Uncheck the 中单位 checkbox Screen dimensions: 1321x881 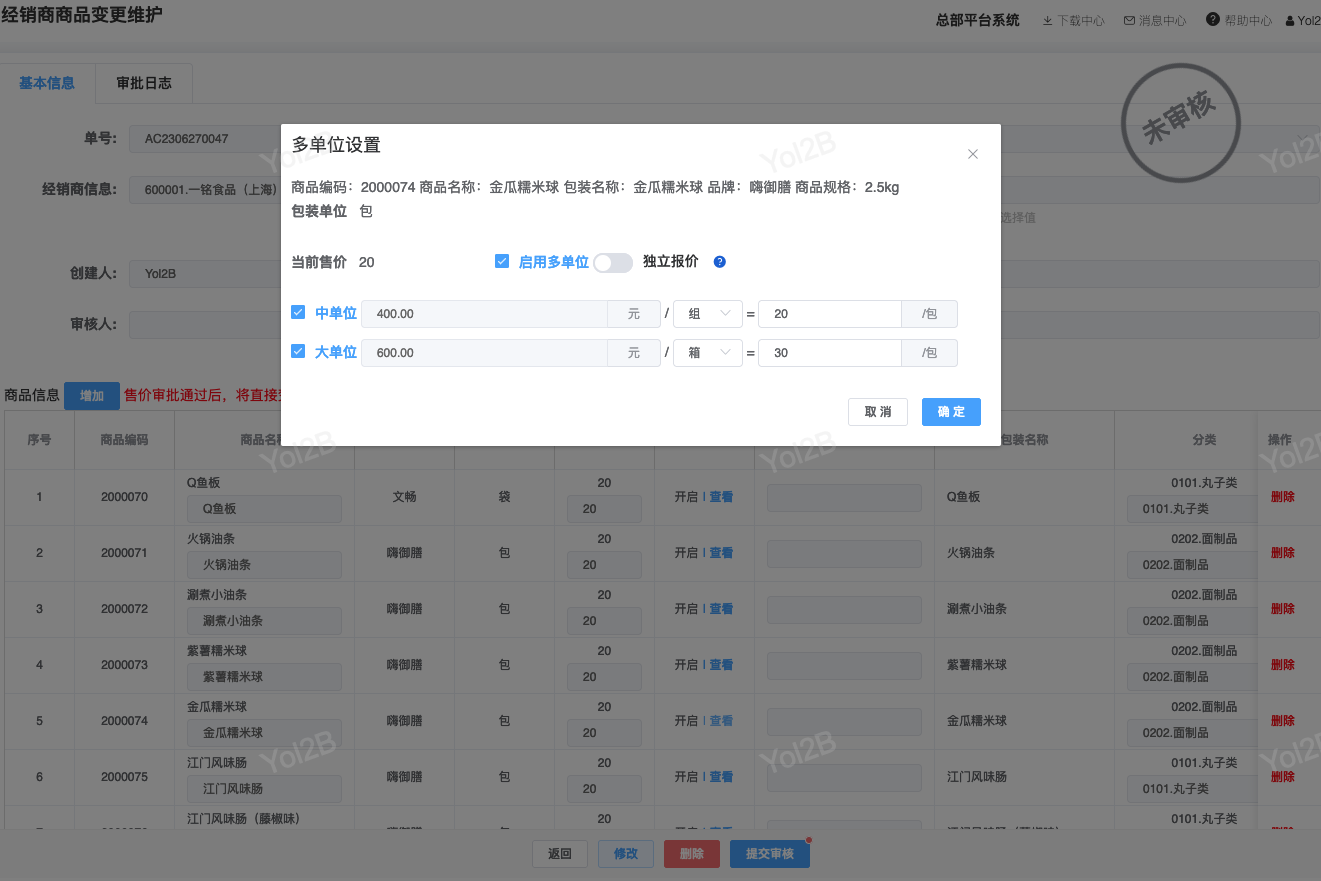[x=298, y=313]
